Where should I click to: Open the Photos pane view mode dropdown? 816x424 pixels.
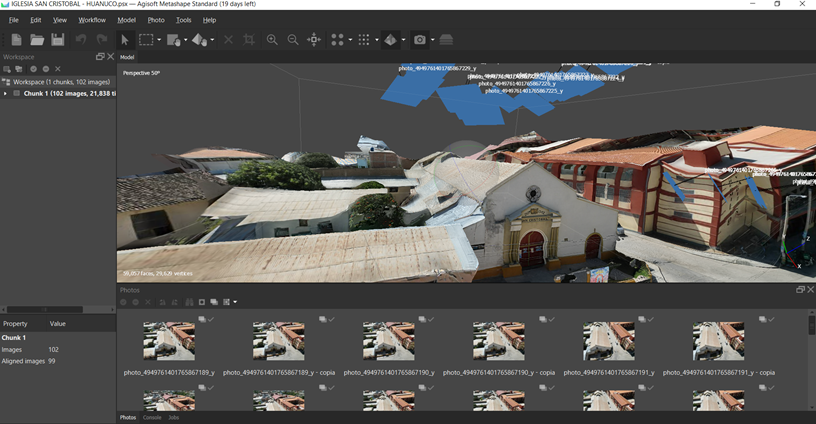click(235, 302)
